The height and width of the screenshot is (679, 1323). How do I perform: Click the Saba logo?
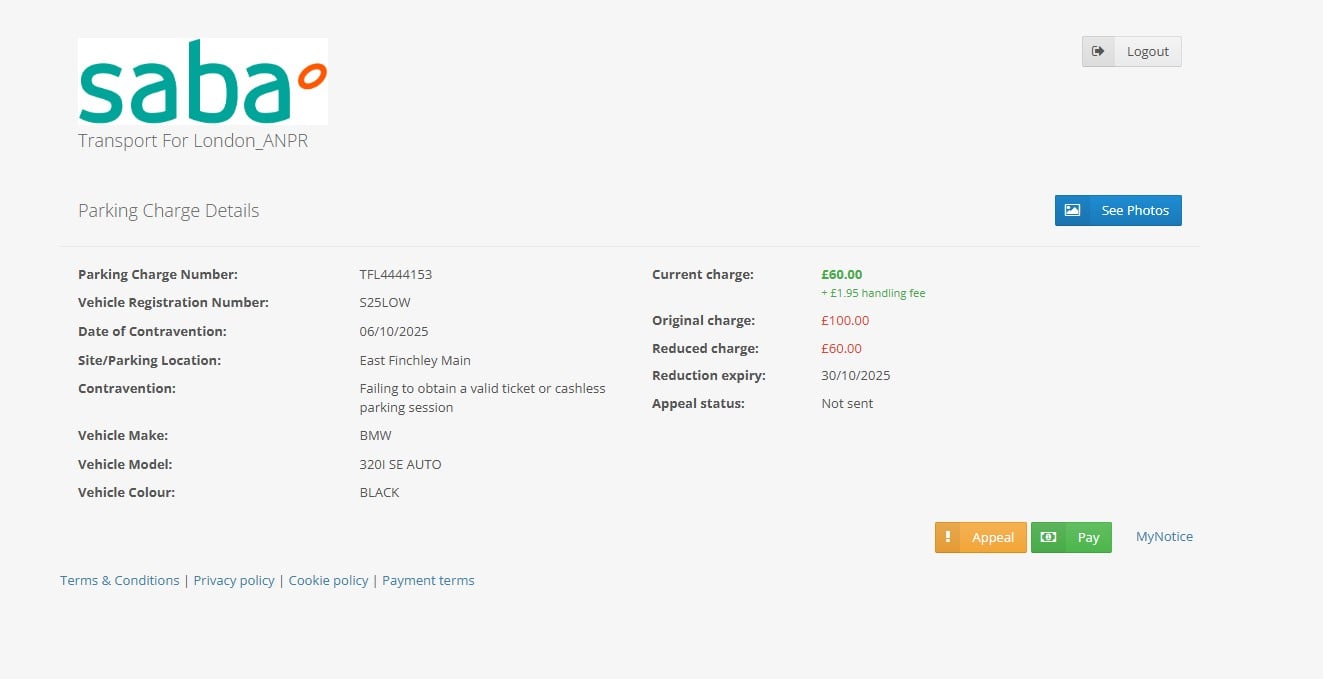(203, 81)
